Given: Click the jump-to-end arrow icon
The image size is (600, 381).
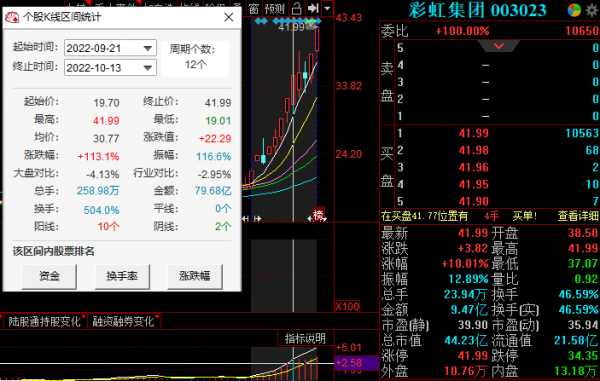Looking at the screenshot, I should point(313,8).
